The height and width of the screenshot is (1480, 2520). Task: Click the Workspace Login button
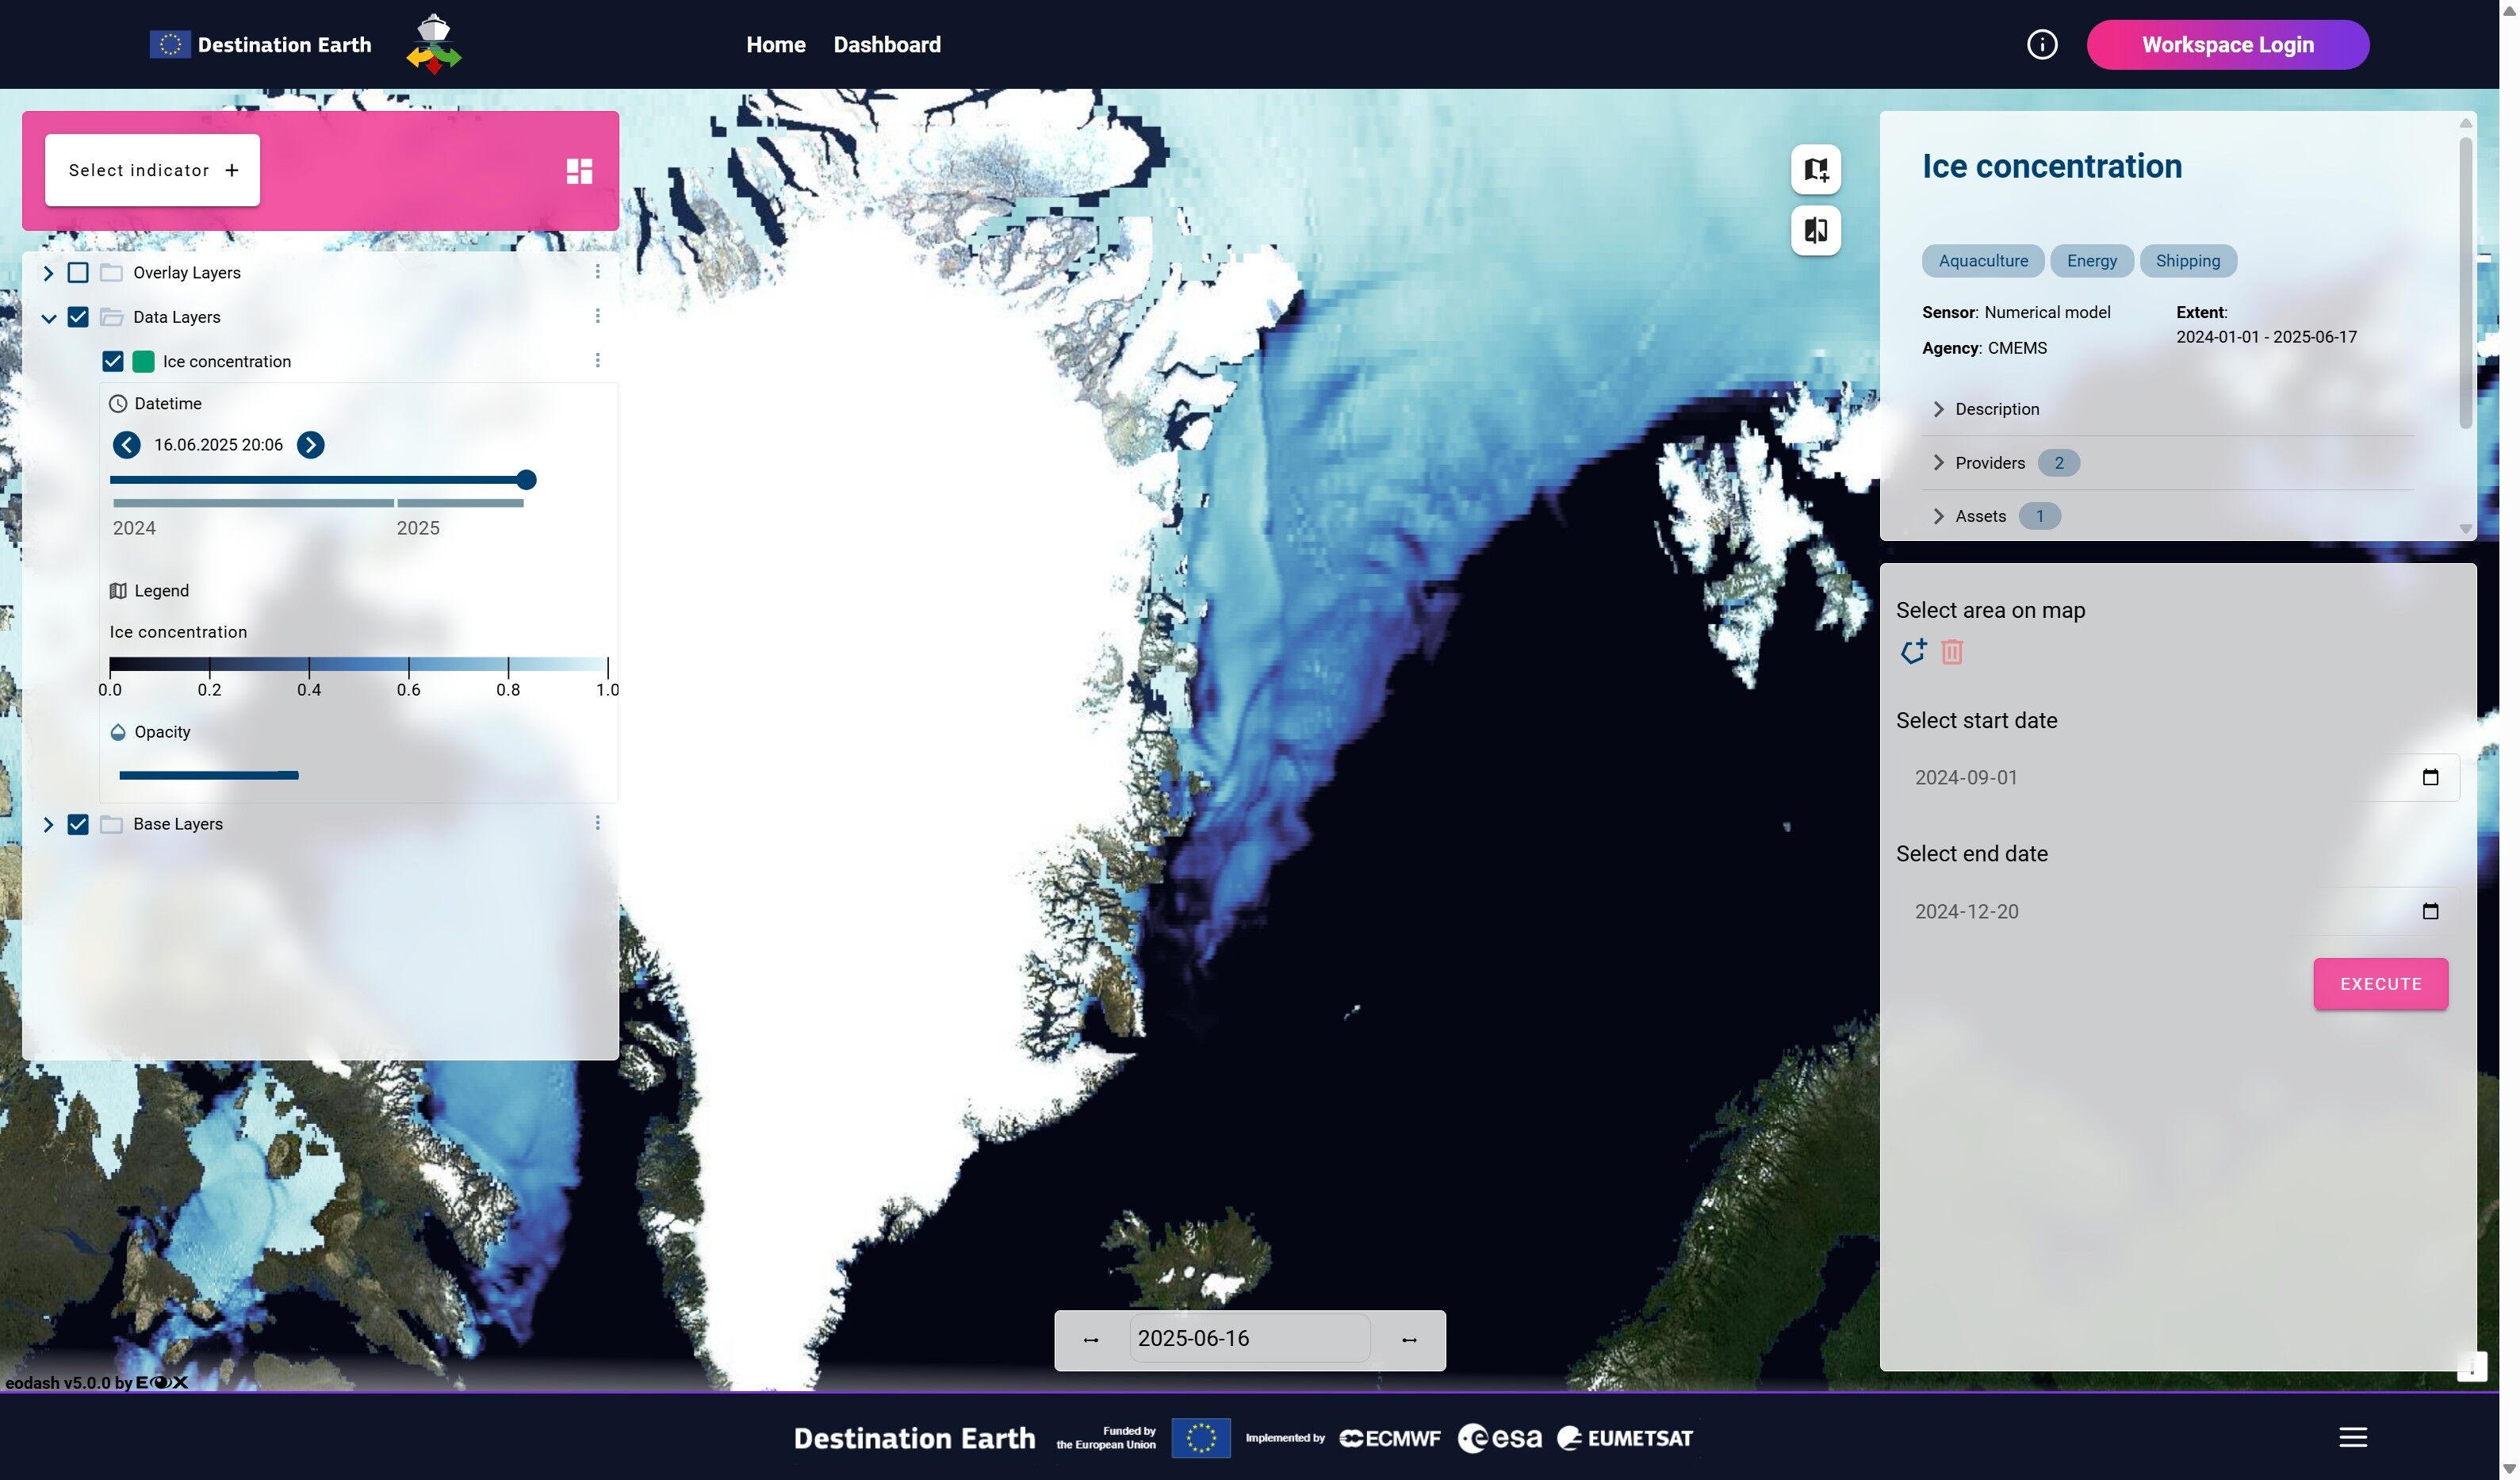coord(2227,45)
